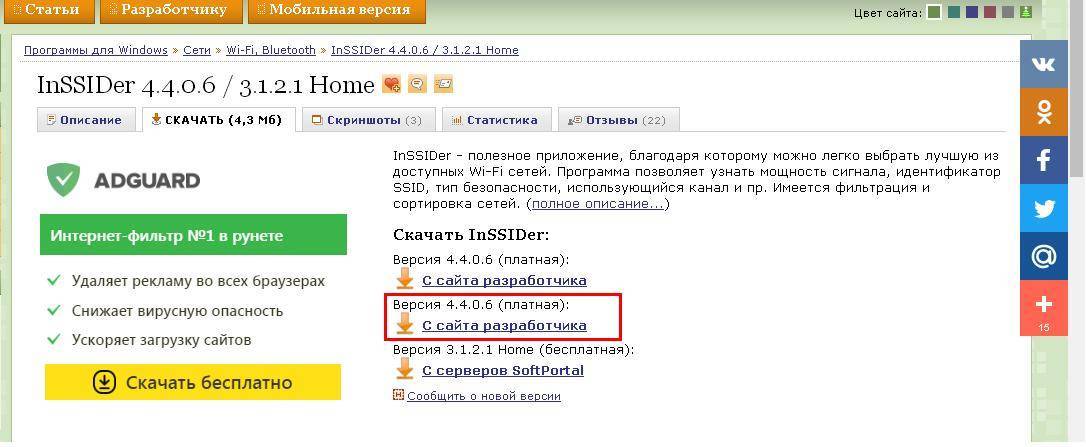Click the Adguard shield logo

point(63,180)
